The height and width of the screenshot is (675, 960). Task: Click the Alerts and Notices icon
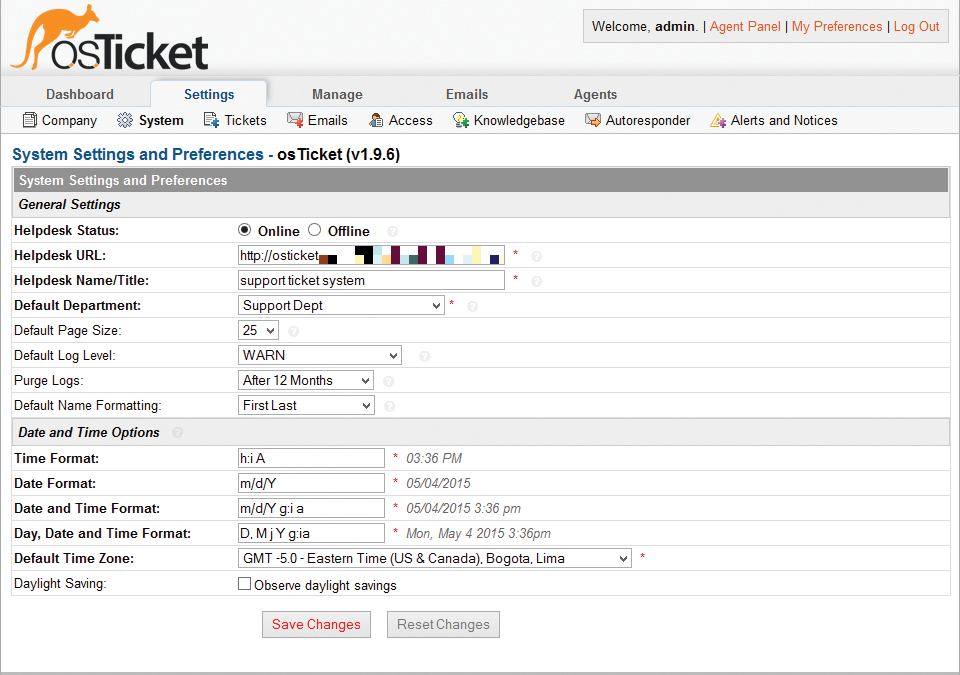[x=718, y=121]
